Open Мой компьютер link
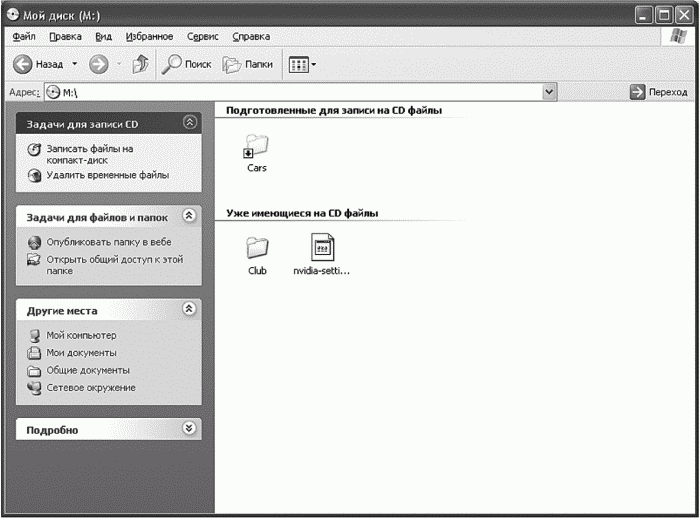The image size is (700, 518). click(81, 335)
